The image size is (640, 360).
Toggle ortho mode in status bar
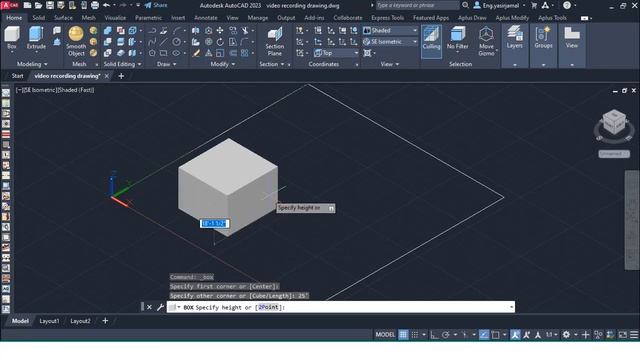click(434, 335)
